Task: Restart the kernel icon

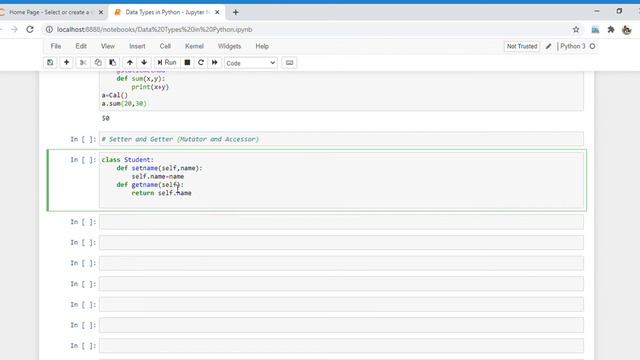Action: click(x=201, y=63)
